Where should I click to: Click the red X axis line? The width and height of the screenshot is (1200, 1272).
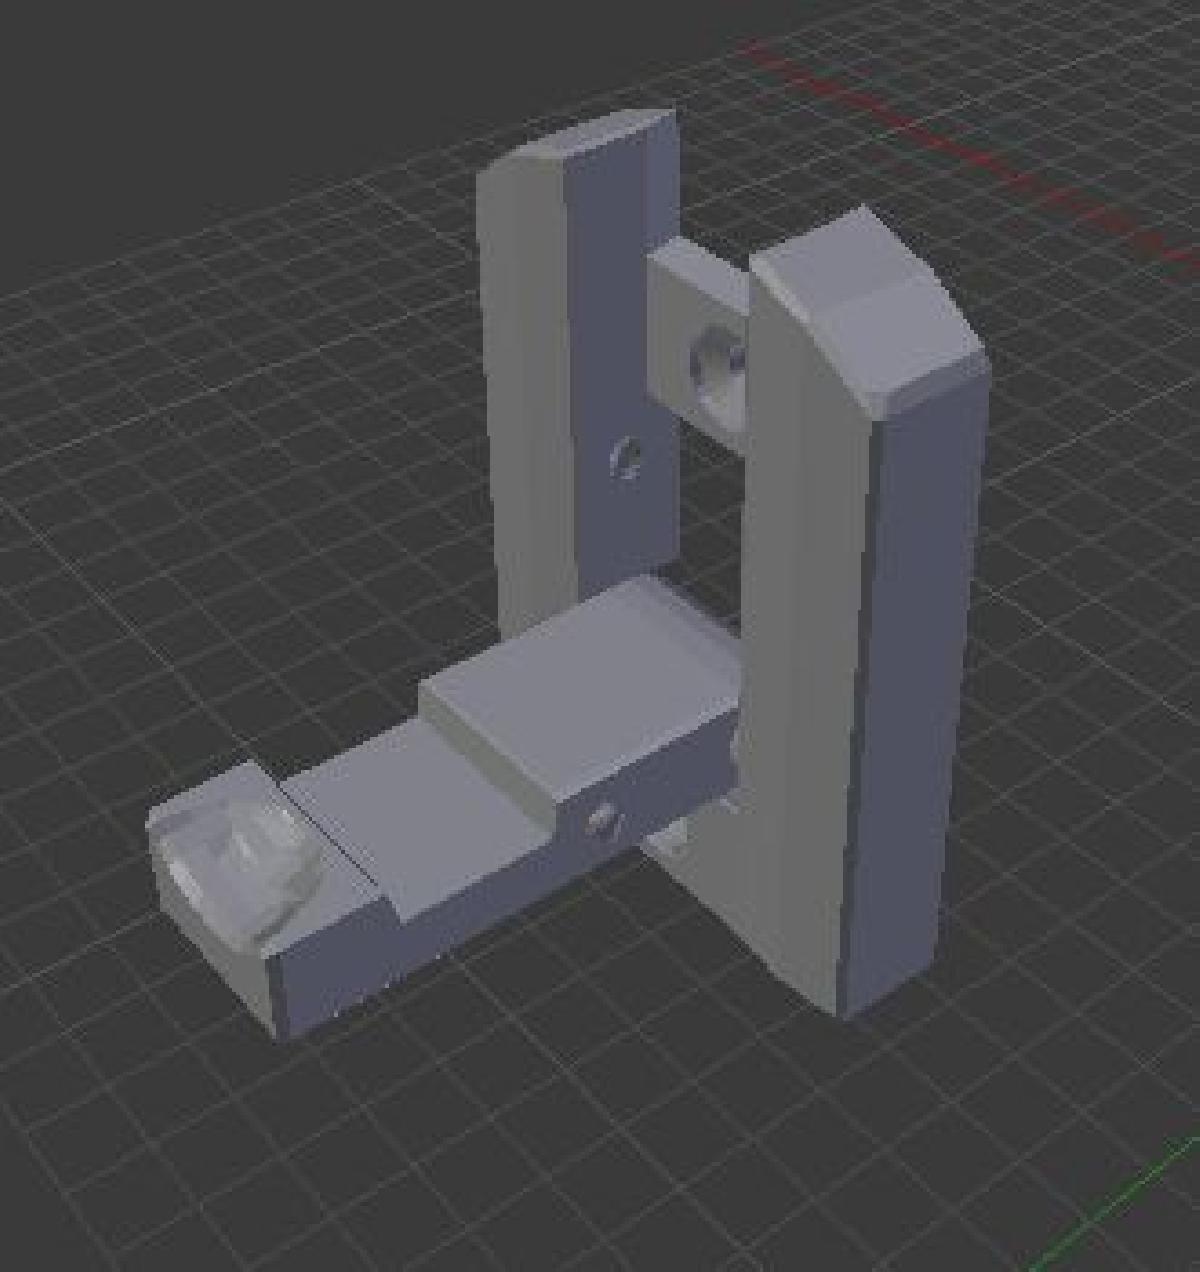[950, 150]
